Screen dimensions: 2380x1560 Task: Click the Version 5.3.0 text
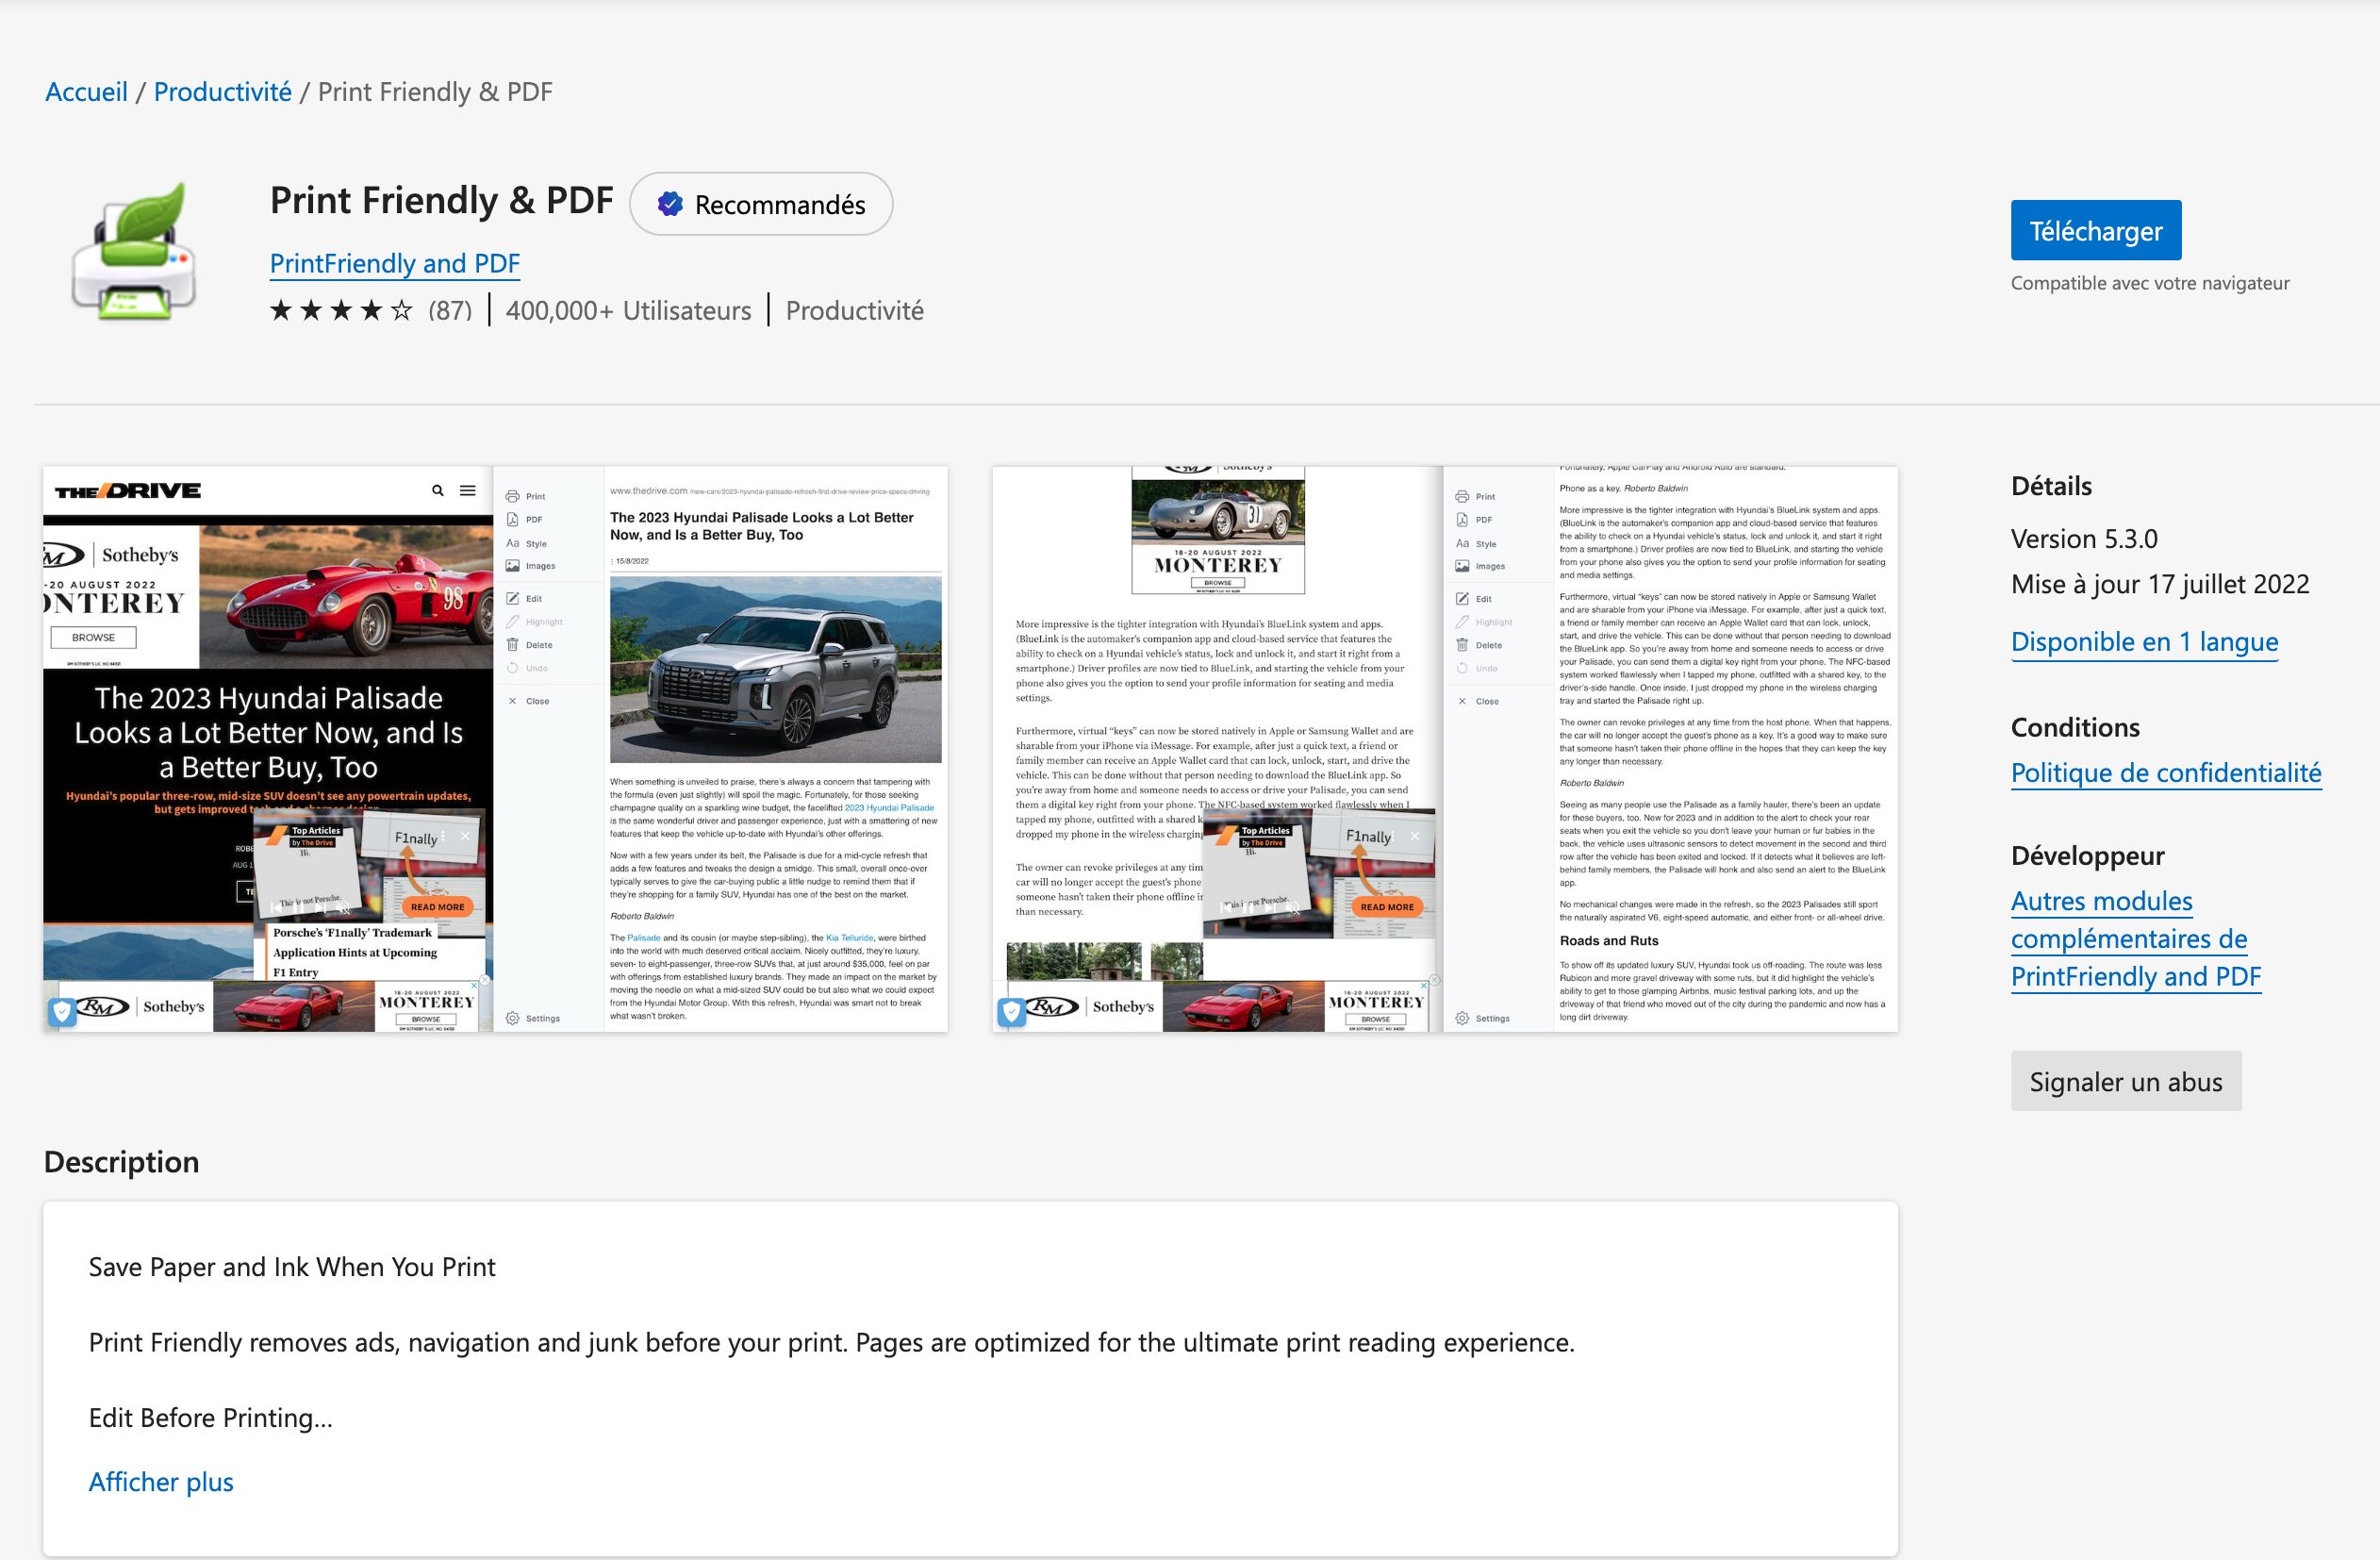click(x=2084, y=538)
